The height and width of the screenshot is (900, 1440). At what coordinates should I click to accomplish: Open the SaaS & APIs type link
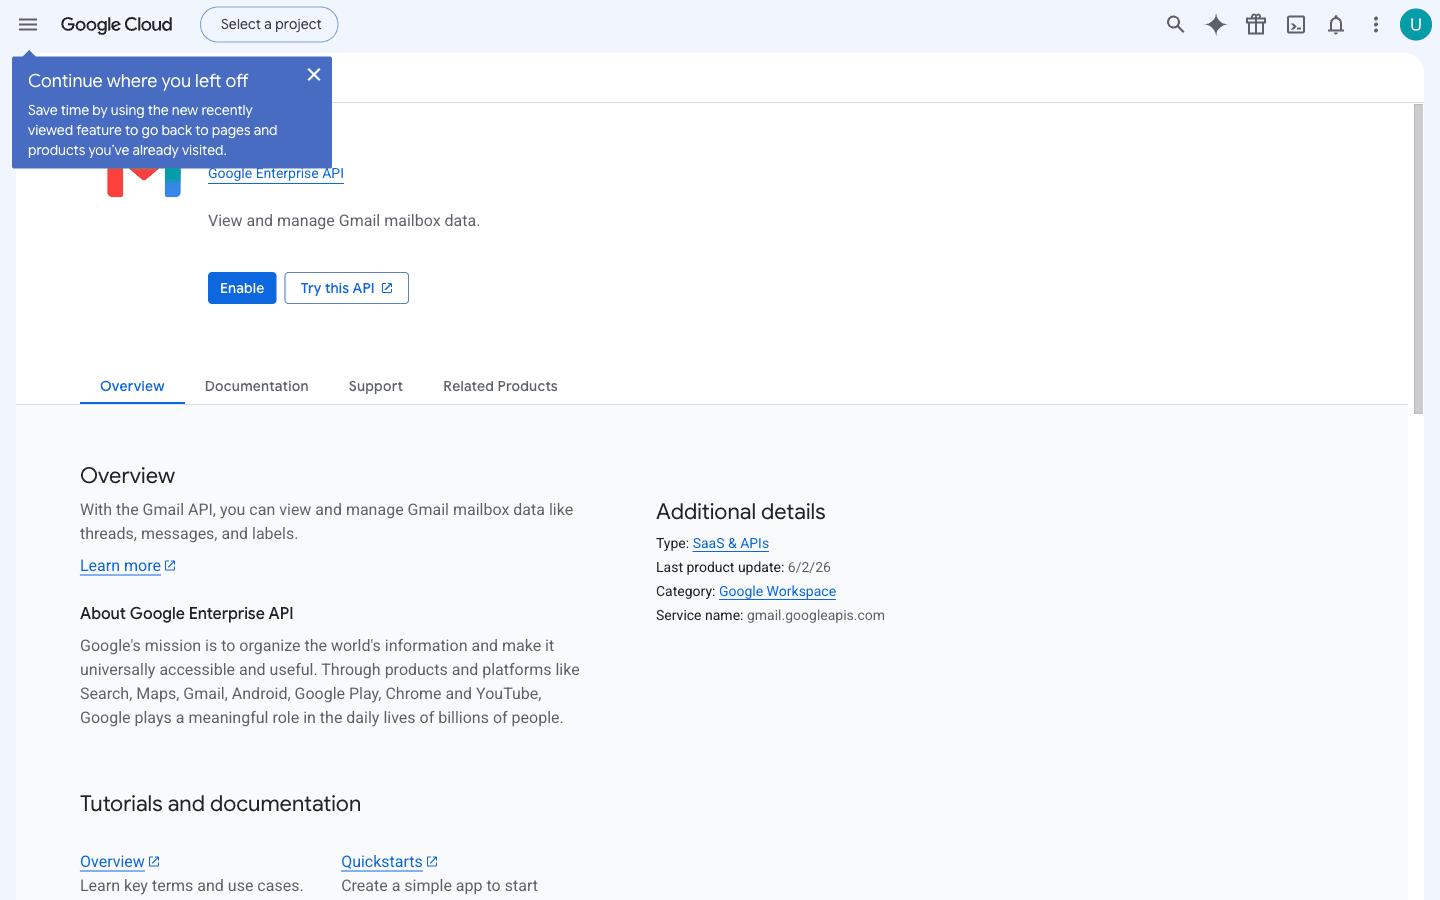point(731,543)
